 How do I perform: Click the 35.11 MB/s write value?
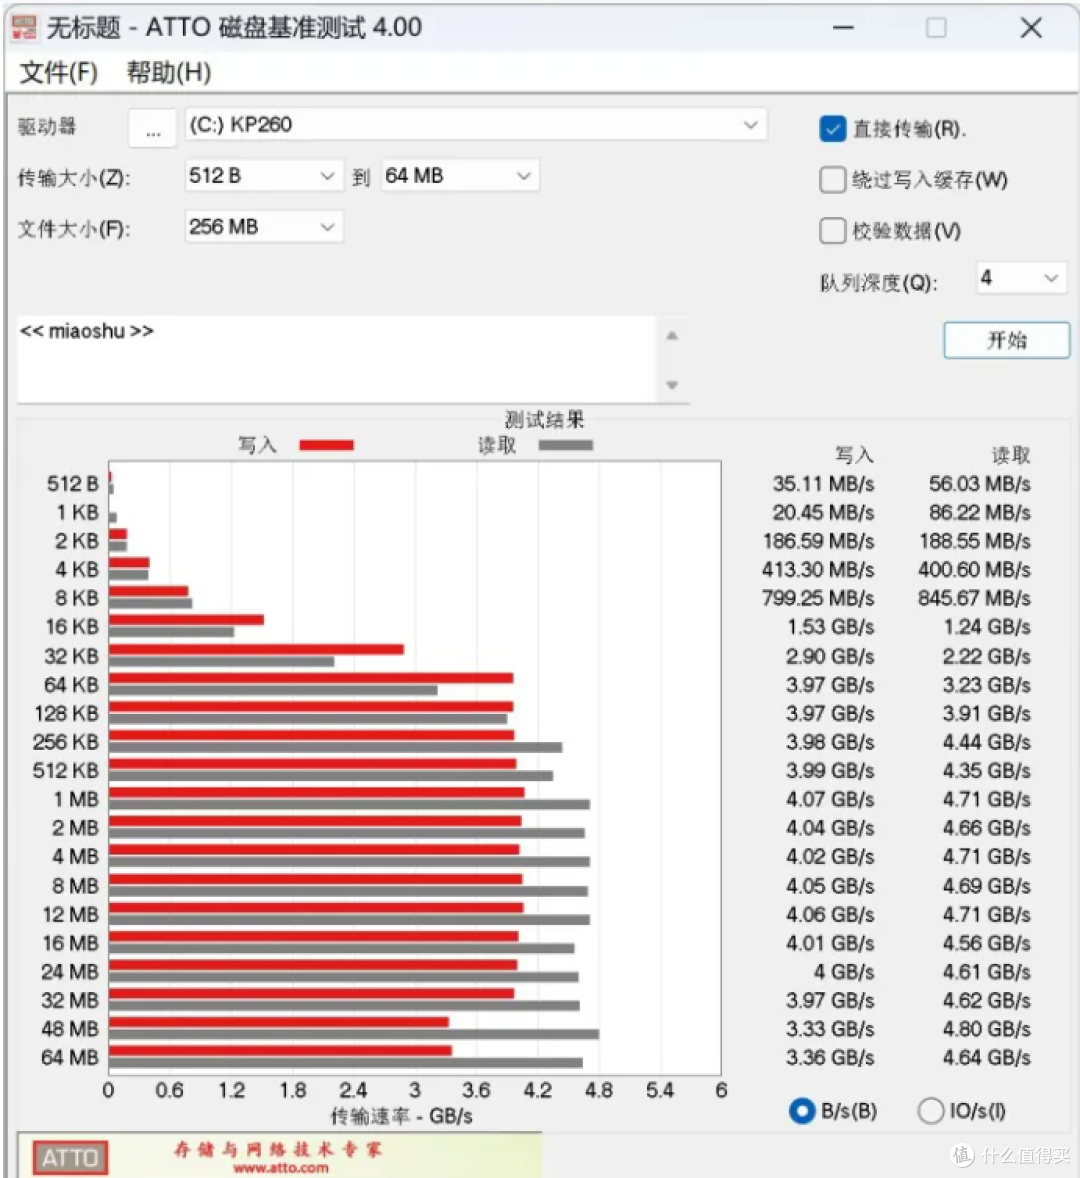[x=823, y=484]
